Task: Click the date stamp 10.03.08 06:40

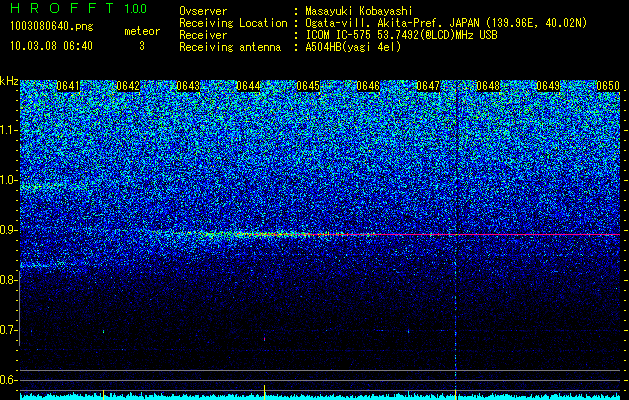Action: pyautogui.click(x=51, y=46)
